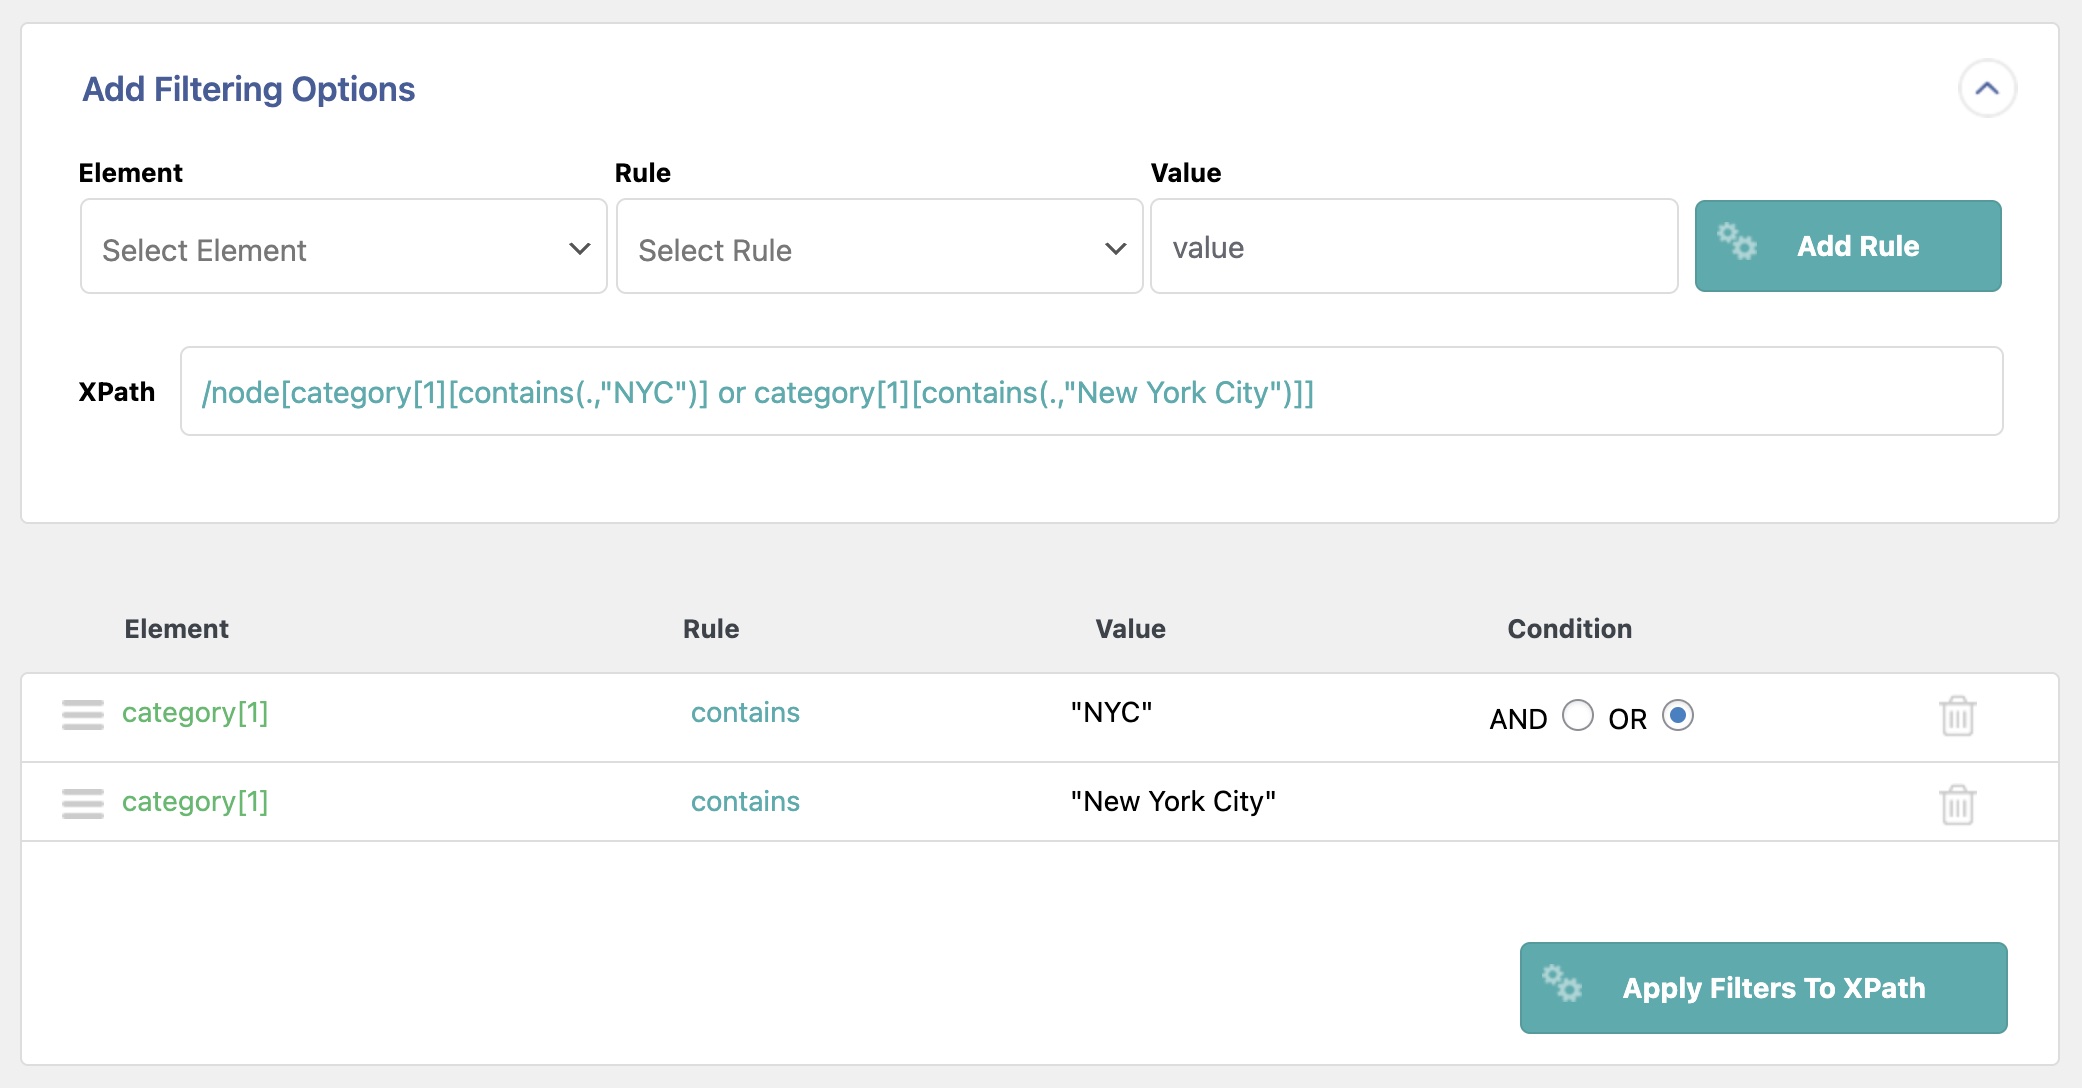Click the value input field
The height and width of the screenshot is (1088, 2082).
(1413, 247)
